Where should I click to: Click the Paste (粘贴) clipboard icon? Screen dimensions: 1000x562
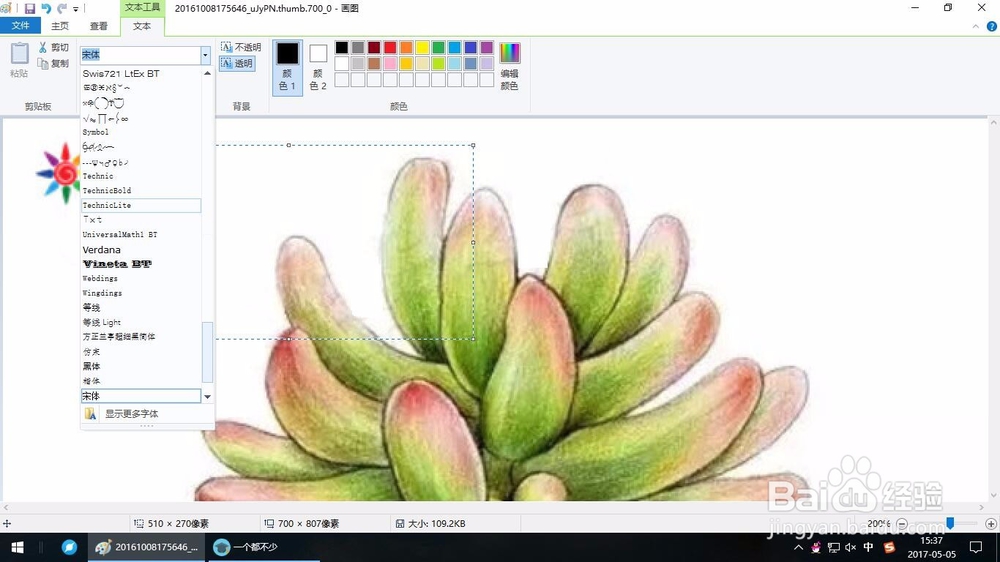coord(19,54)
